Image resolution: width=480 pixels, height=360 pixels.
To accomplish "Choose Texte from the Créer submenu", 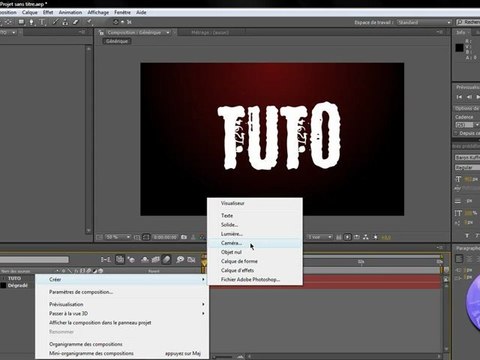I will (255, 216).
